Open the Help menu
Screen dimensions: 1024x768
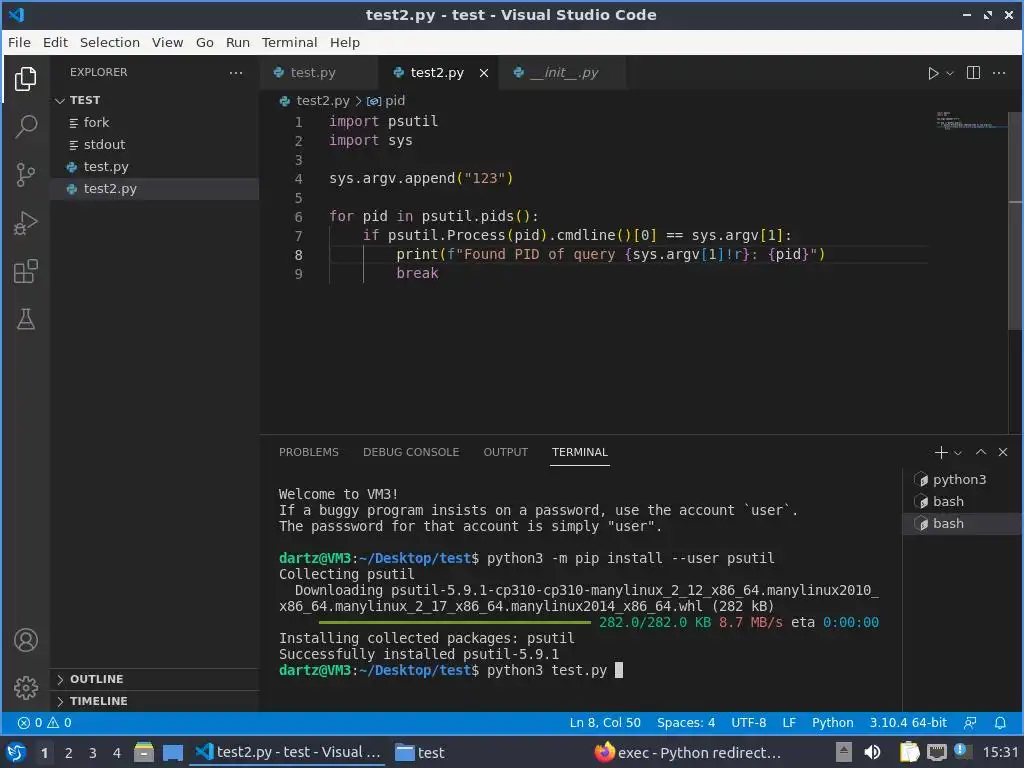pos(344,42)
